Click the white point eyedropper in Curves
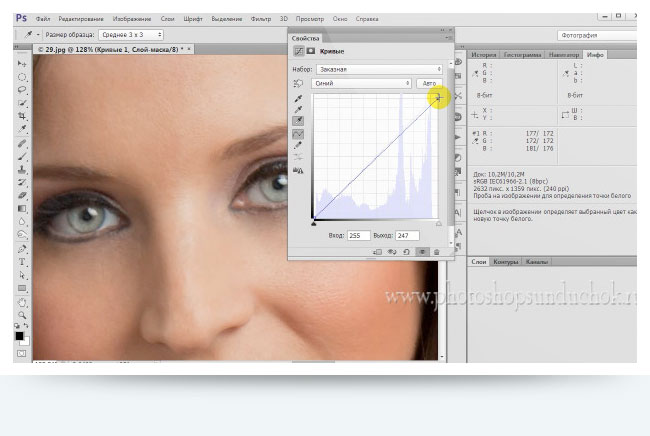Screen dimensions: 650x436 click(298, 121)
